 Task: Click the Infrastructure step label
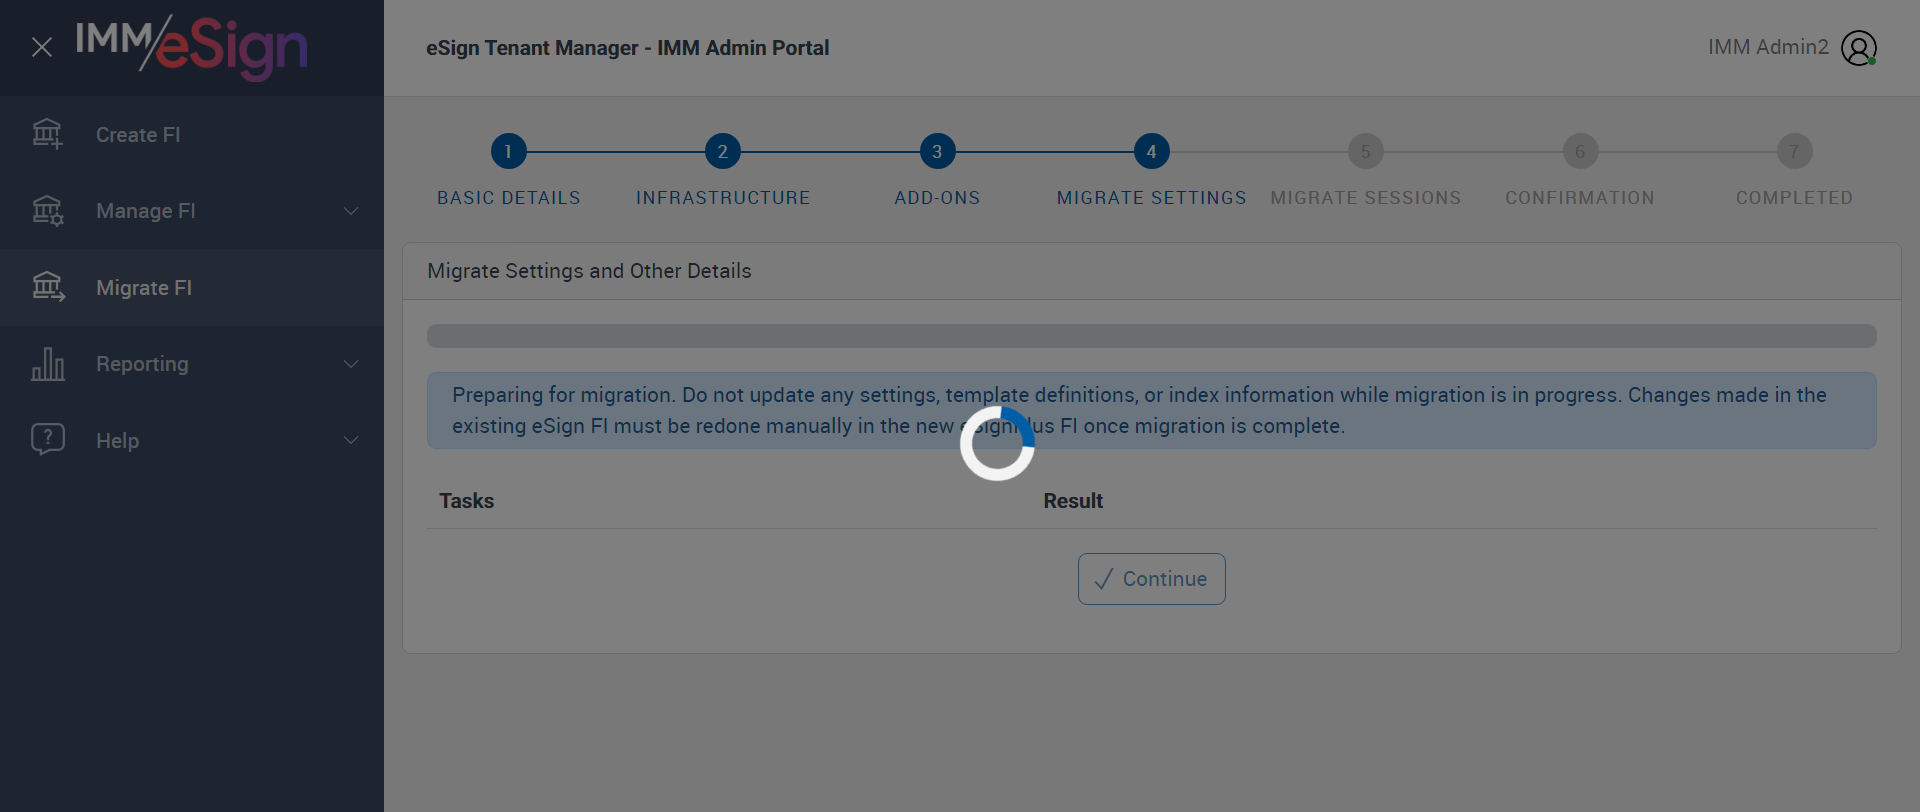[x=723, y=198]
